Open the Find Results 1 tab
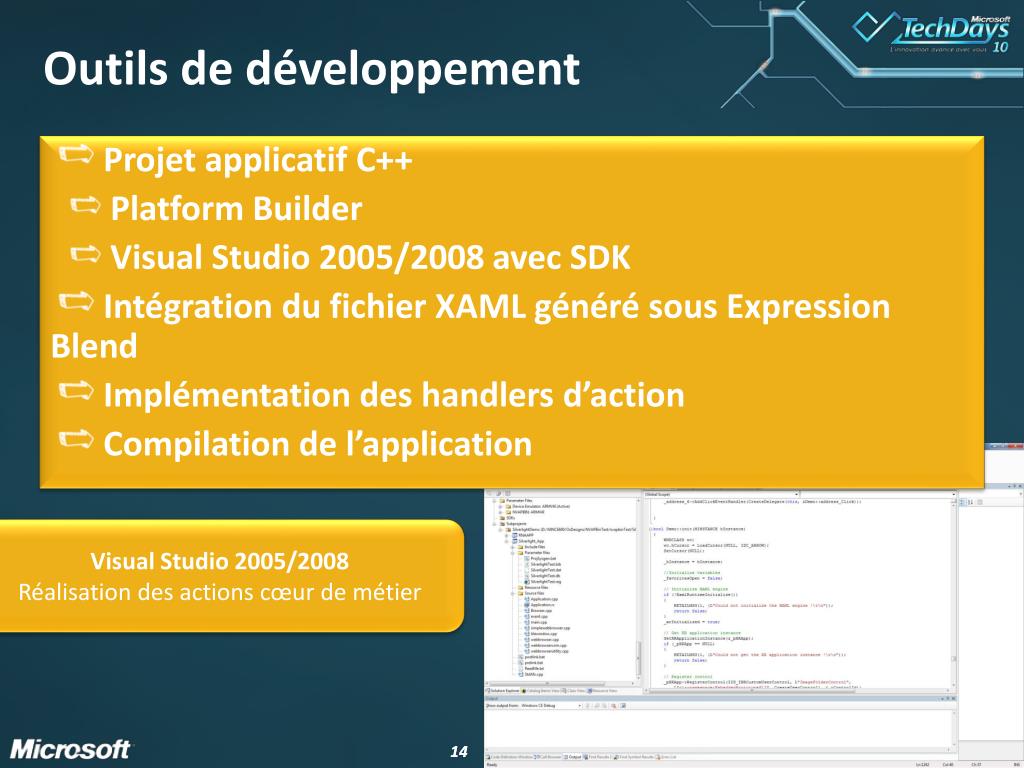This screenshot has width=1024, height=768. 597,757
